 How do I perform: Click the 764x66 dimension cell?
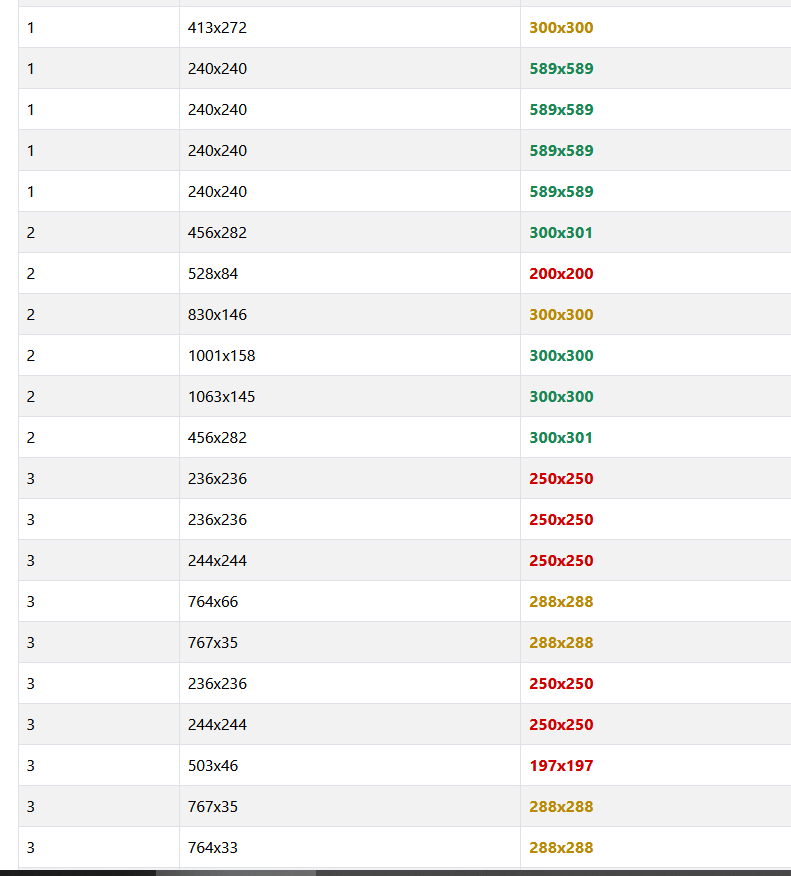(x=213, y=602)
